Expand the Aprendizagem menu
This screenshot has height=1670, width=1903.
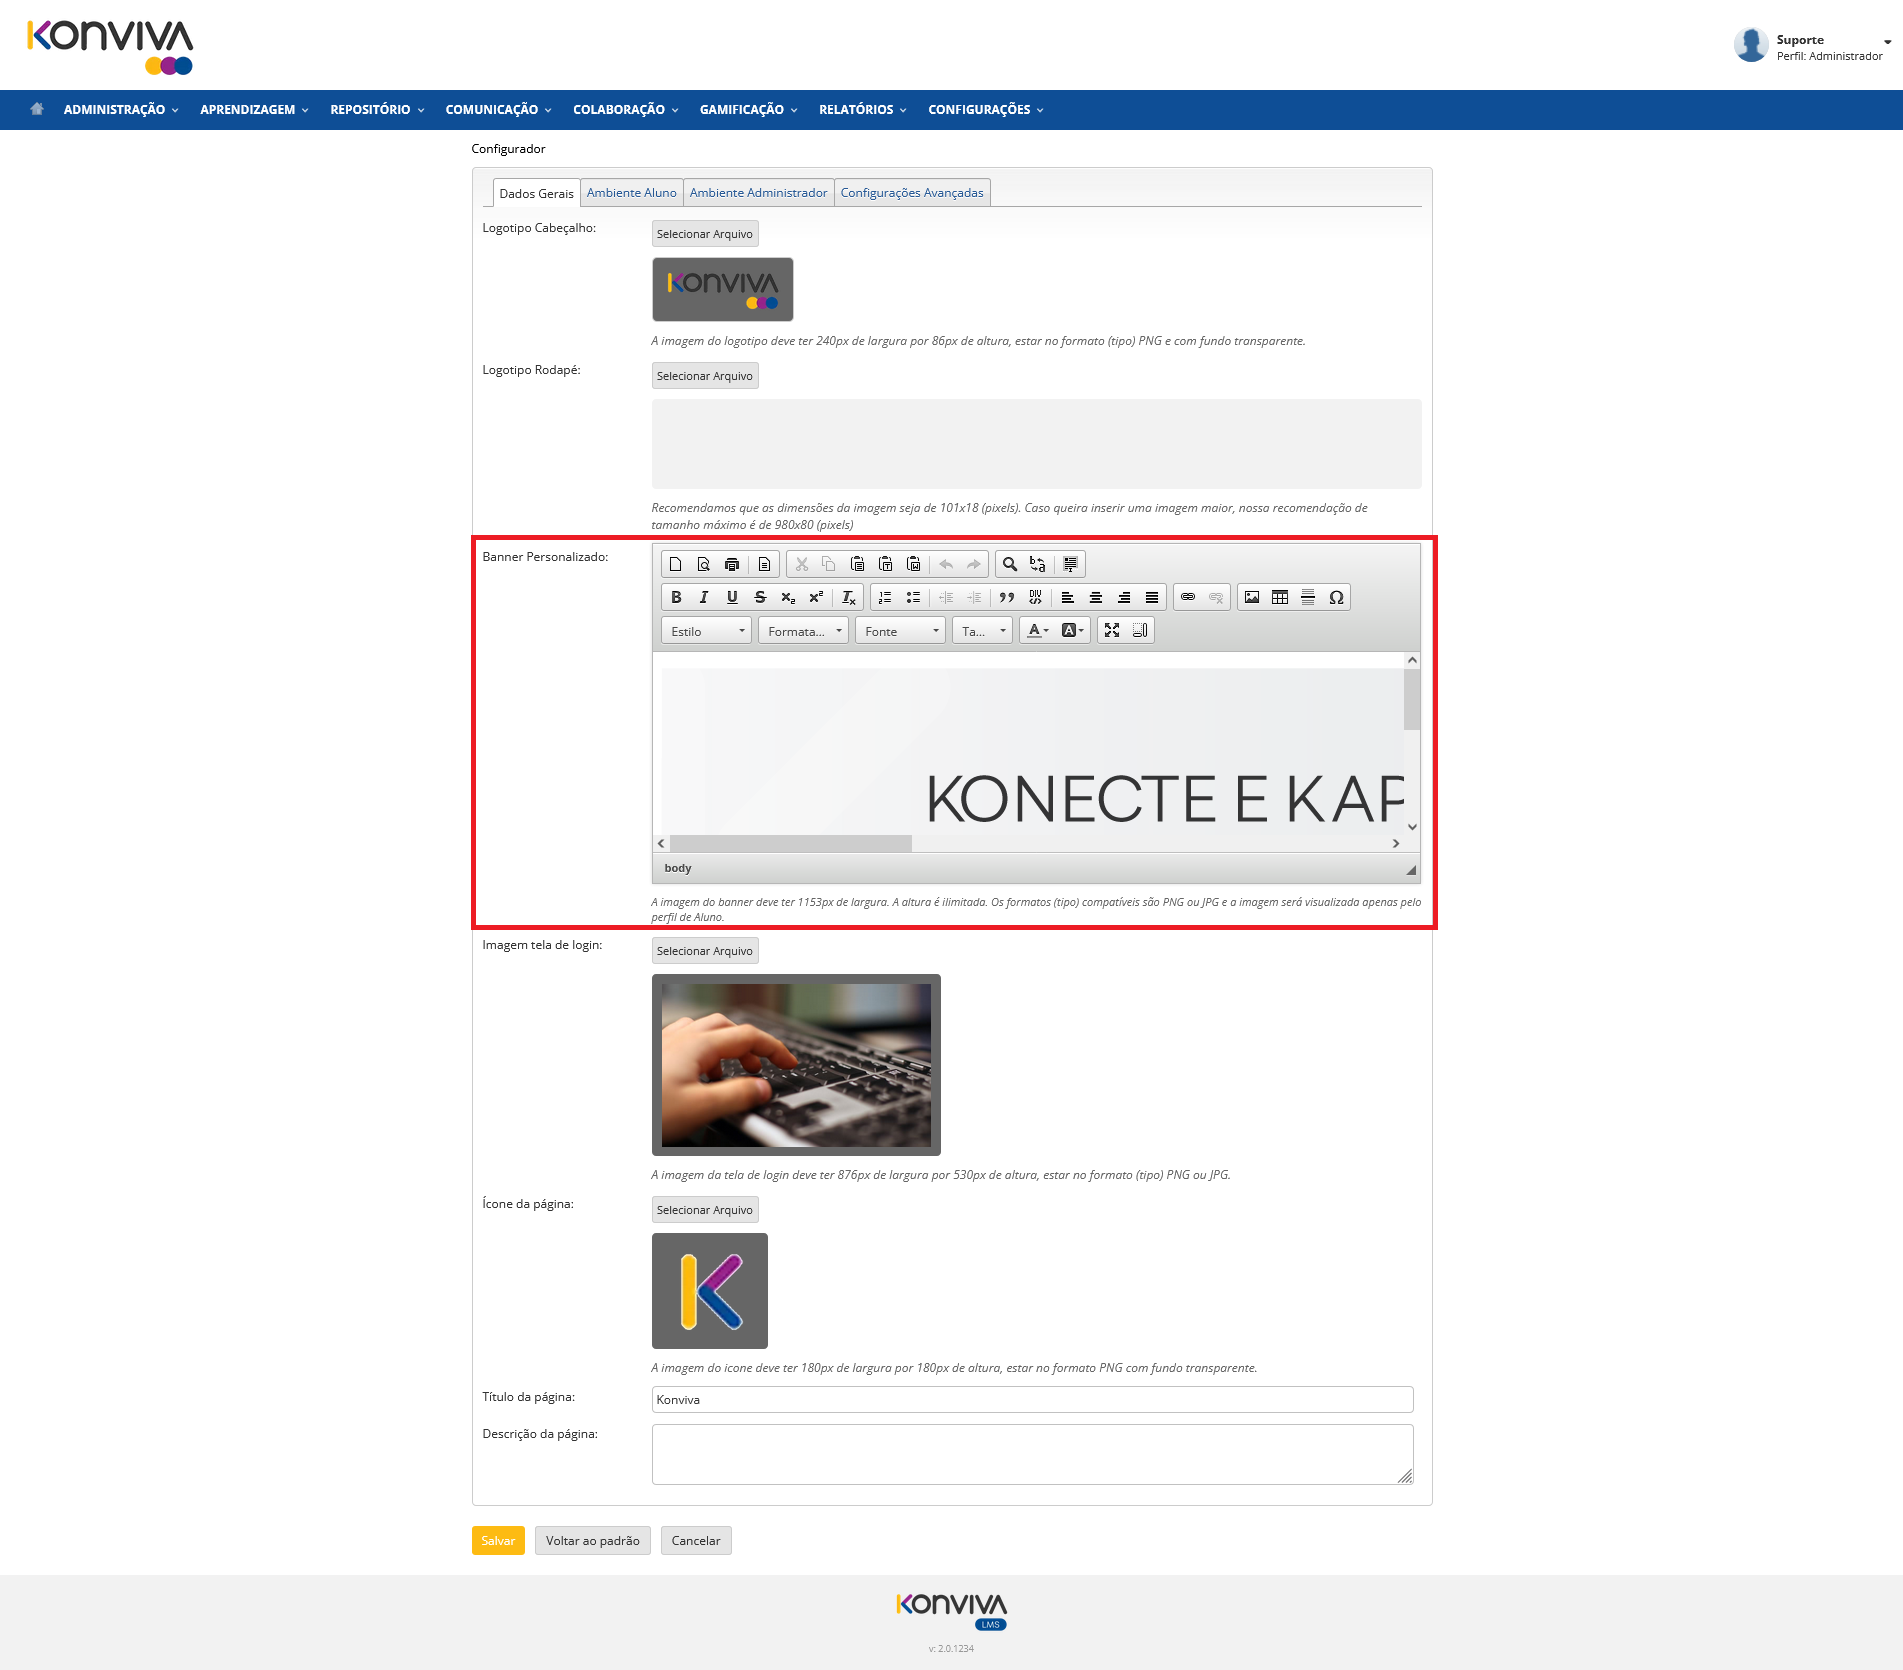254,110
